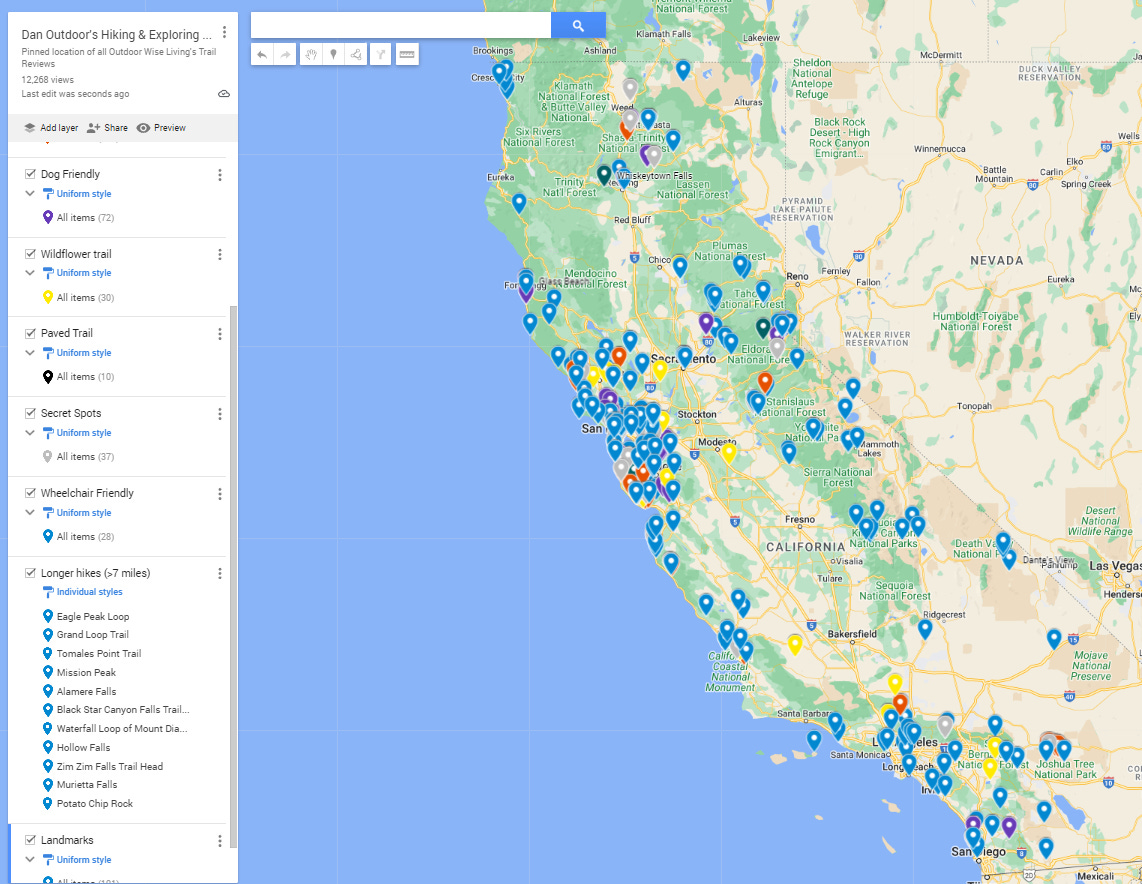Open the map title options menu

point(224,32)
